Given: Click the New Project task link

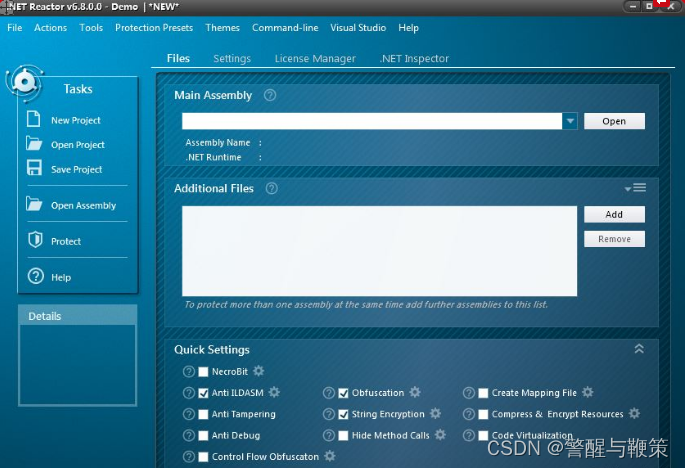Looking at the screenshot, I should click(76, 120).
